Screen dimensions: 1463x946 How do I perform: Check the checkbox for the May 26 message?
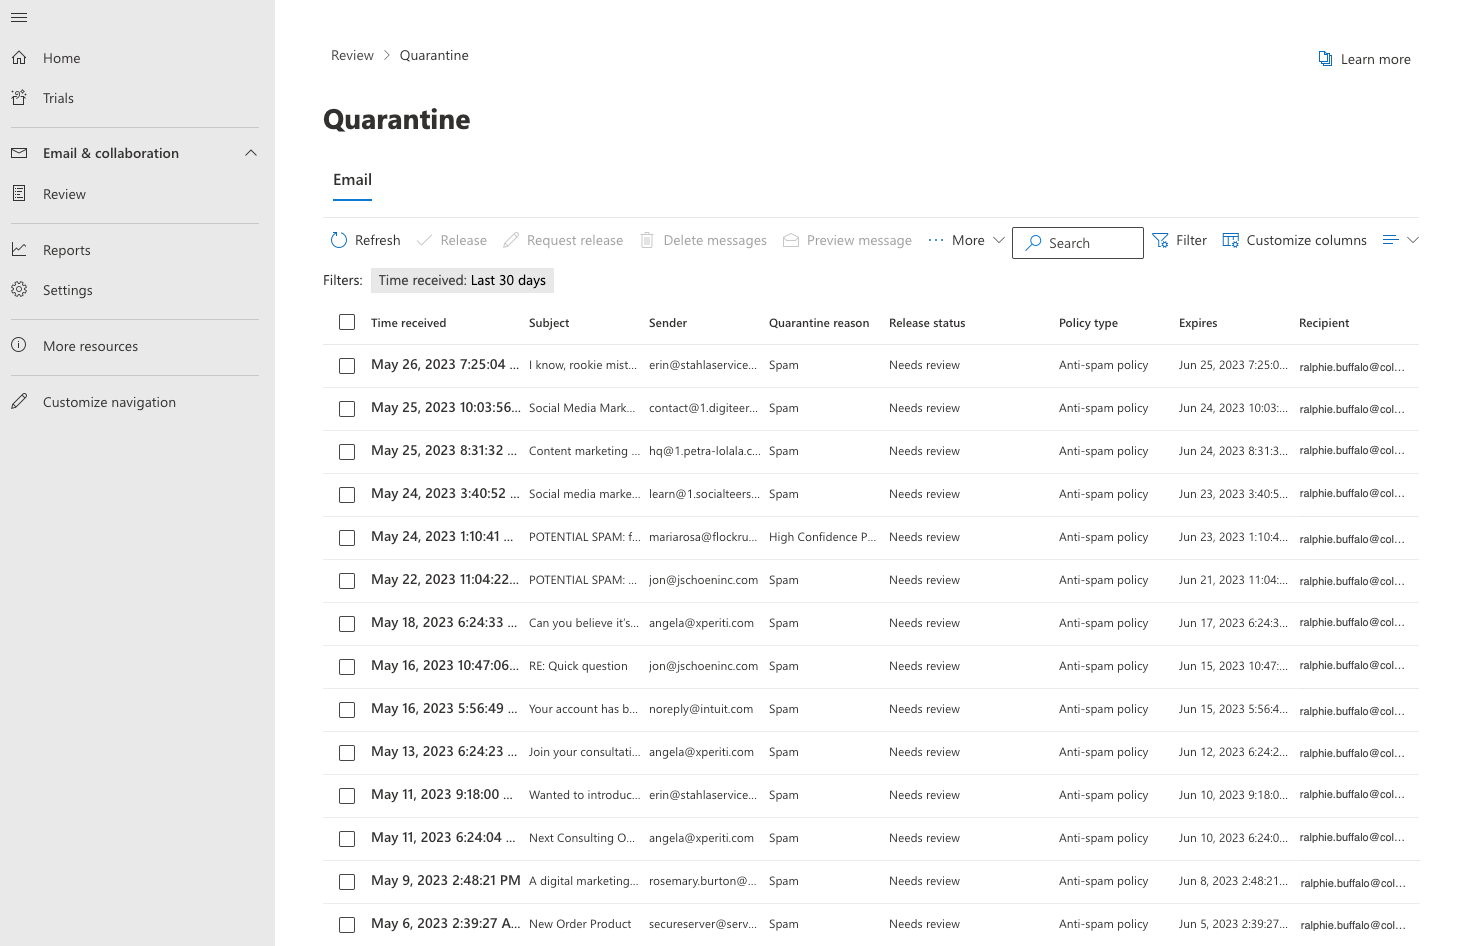[x=347, y=365]
